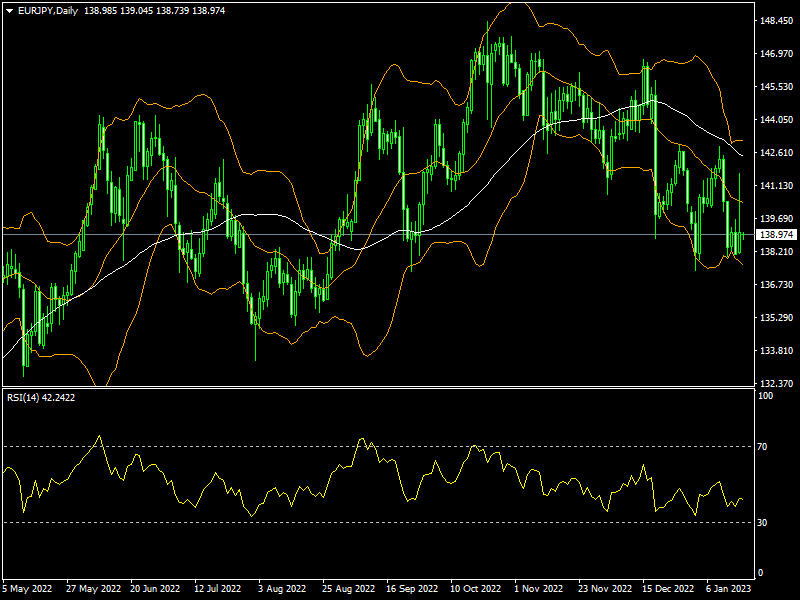Select the 10 Oct 2022 date label

pyautogui.click(x=476, y=589)
